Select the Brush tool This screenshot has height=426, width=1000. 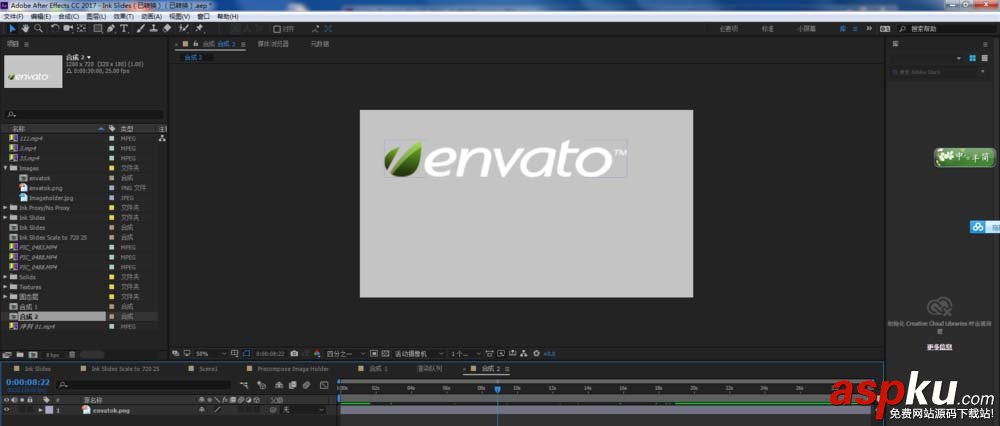(140, 29)
